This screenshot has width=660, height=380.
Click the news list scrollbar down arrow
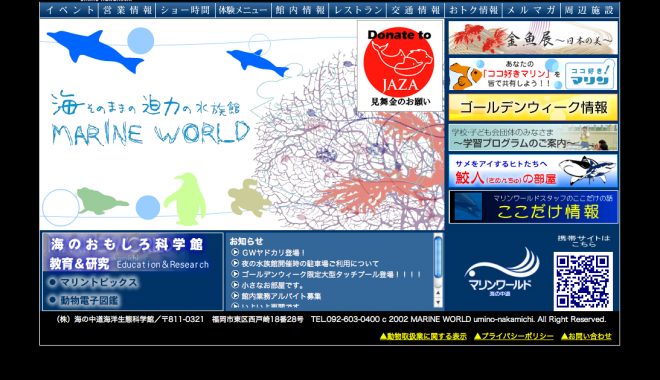pyautogui.click(x=438, y=303)
